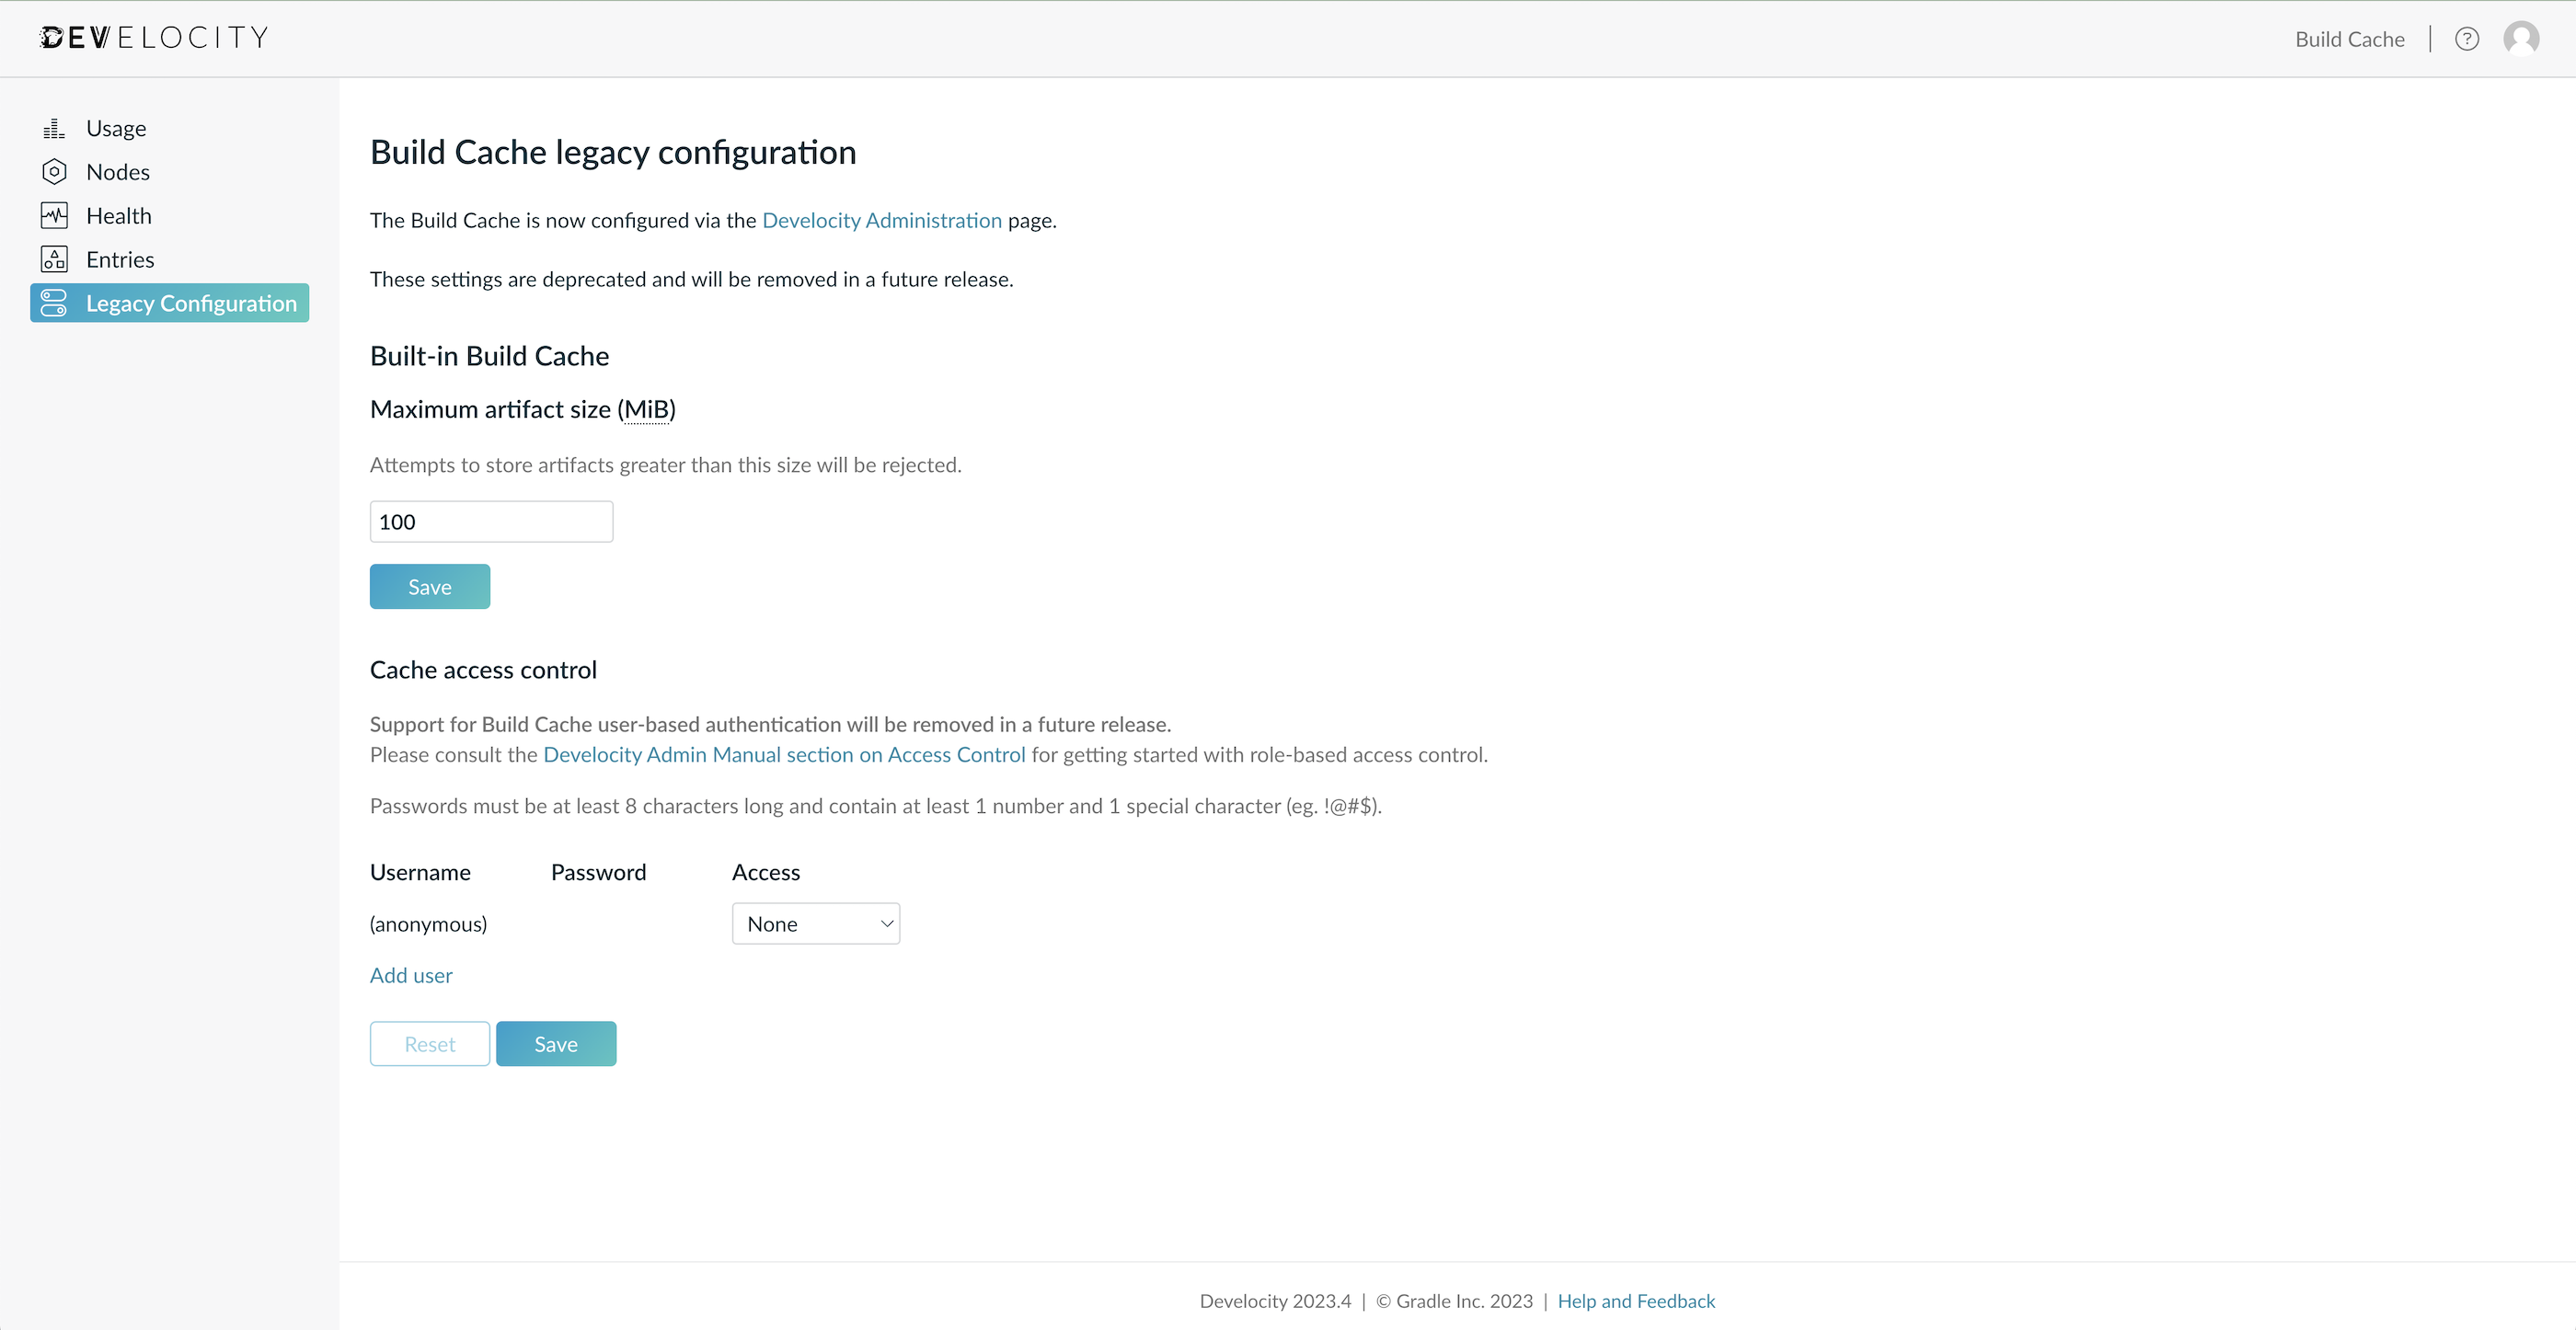Click Add user
2576x1330 pixels.
[410, 975]
